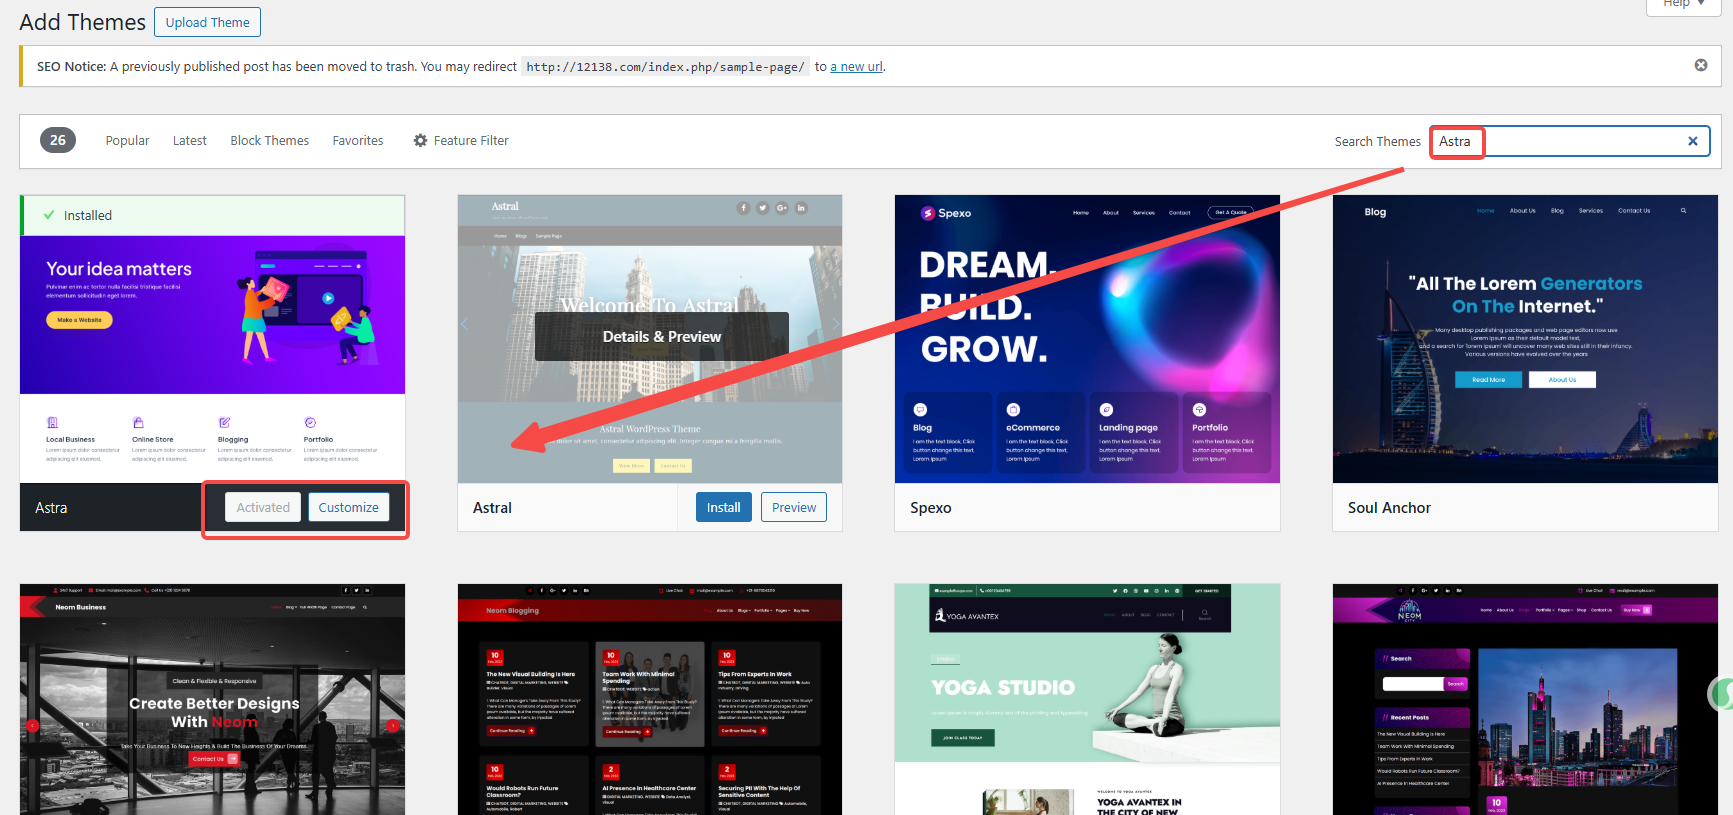
Task: Show the Favorites themes tab
Action: tap(358, 141)
